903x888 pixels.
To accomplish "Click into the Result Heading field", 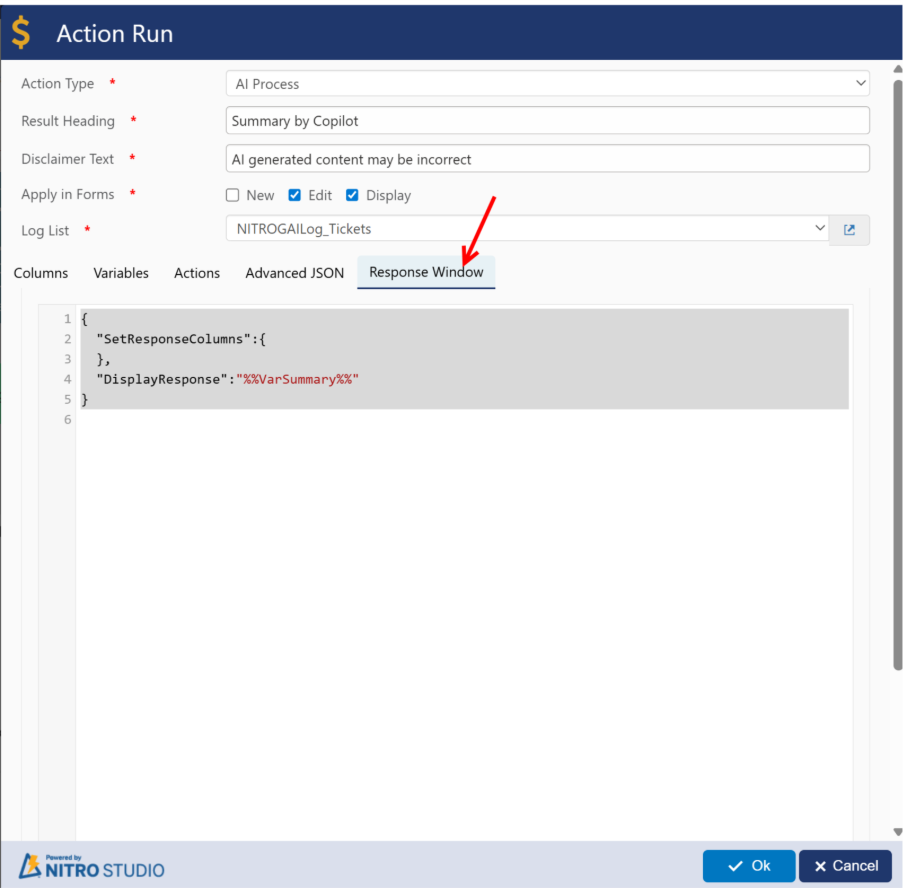I will [547, 121].
